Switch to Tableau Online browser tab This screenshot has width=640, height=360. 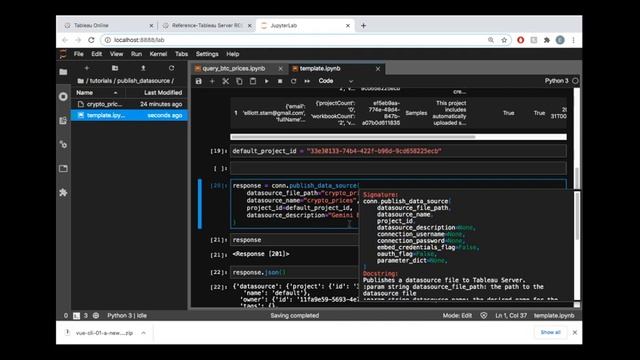[x=108, y=25]
